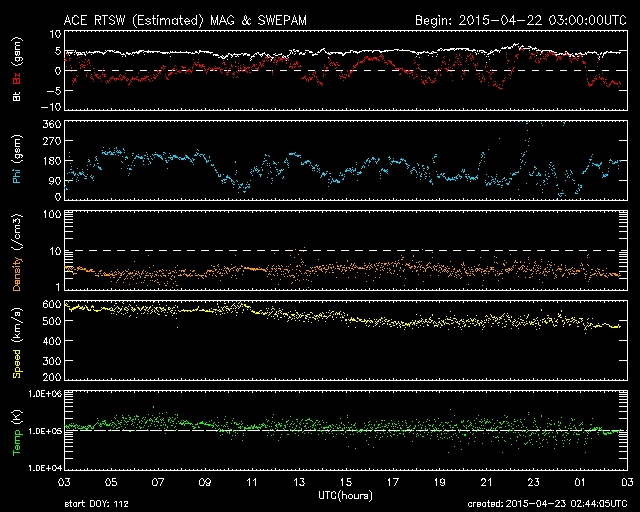The image size is (640, 512).
Task: Click the 'Density (/cm3)' axis label
Action: point(17,252)
